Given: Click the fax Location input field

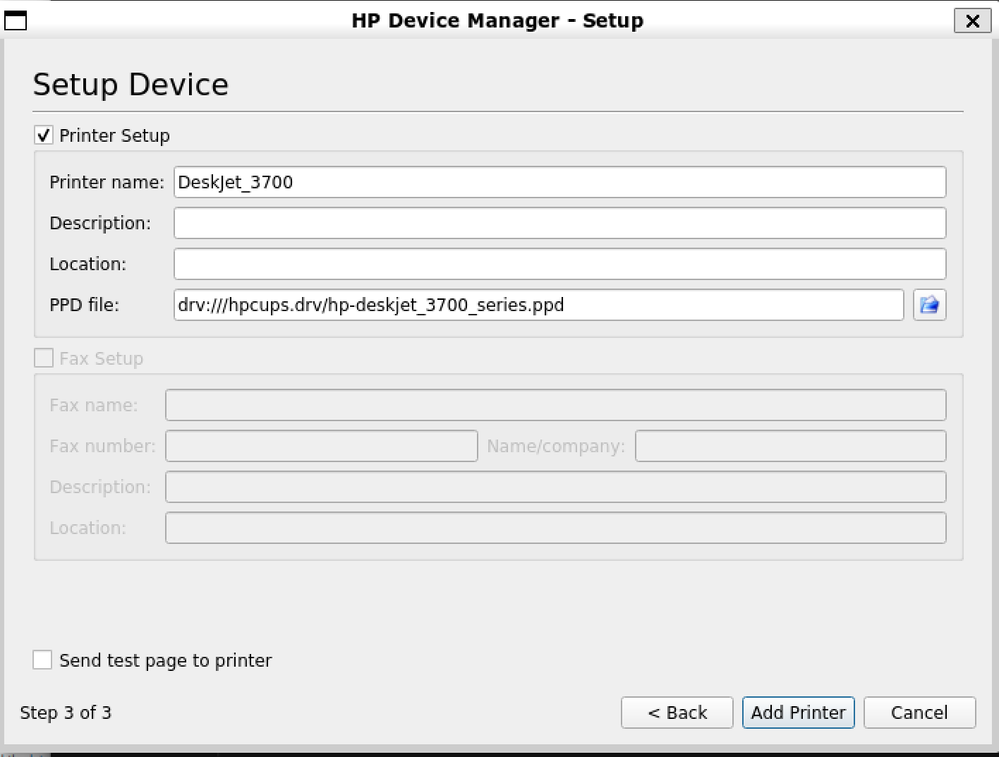Looking at the screenshot, I should pos(556,528).
